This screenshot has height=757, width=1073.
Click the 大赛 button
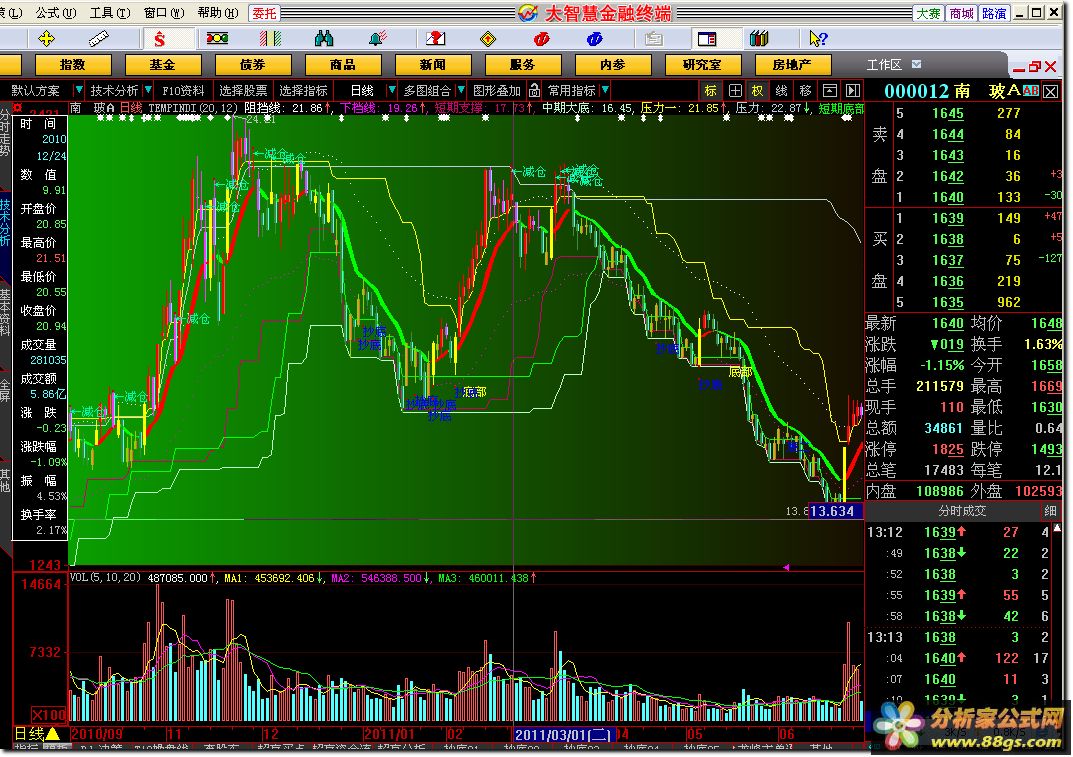tap(929, 13)
